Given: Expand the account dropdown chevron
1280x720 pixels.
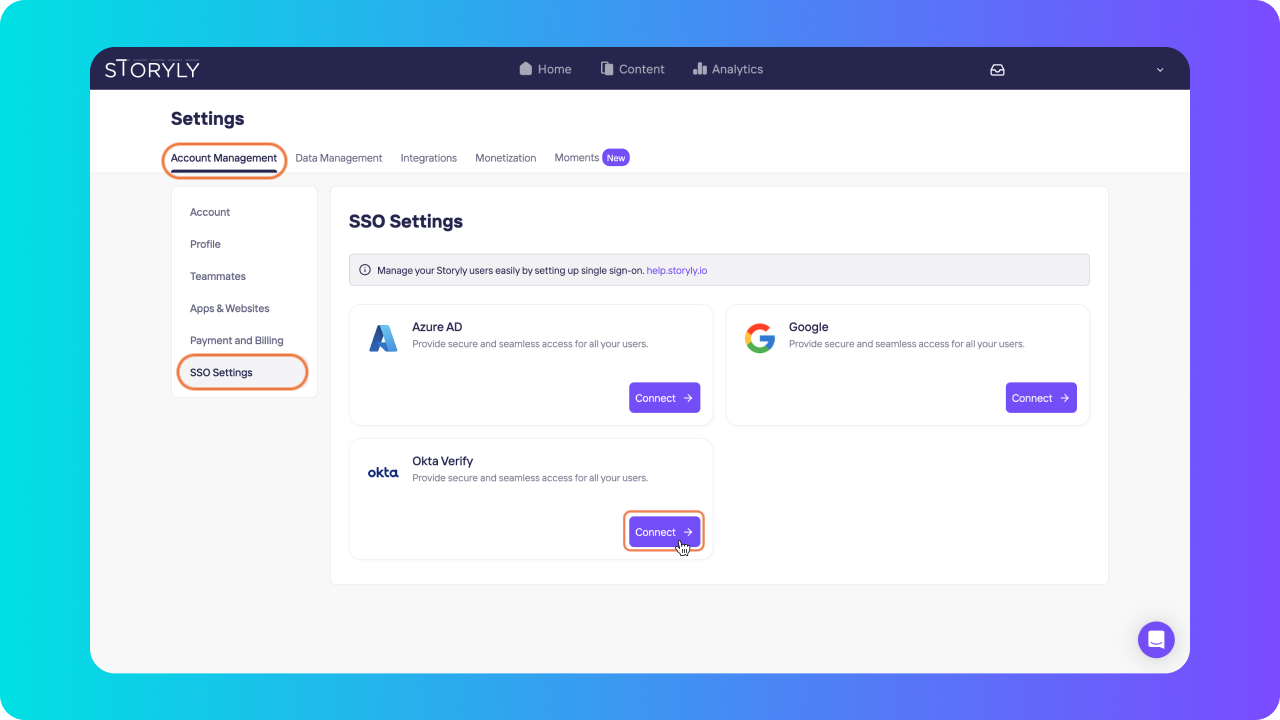Looking at the screenshot, I should (x=1160, y=70).
